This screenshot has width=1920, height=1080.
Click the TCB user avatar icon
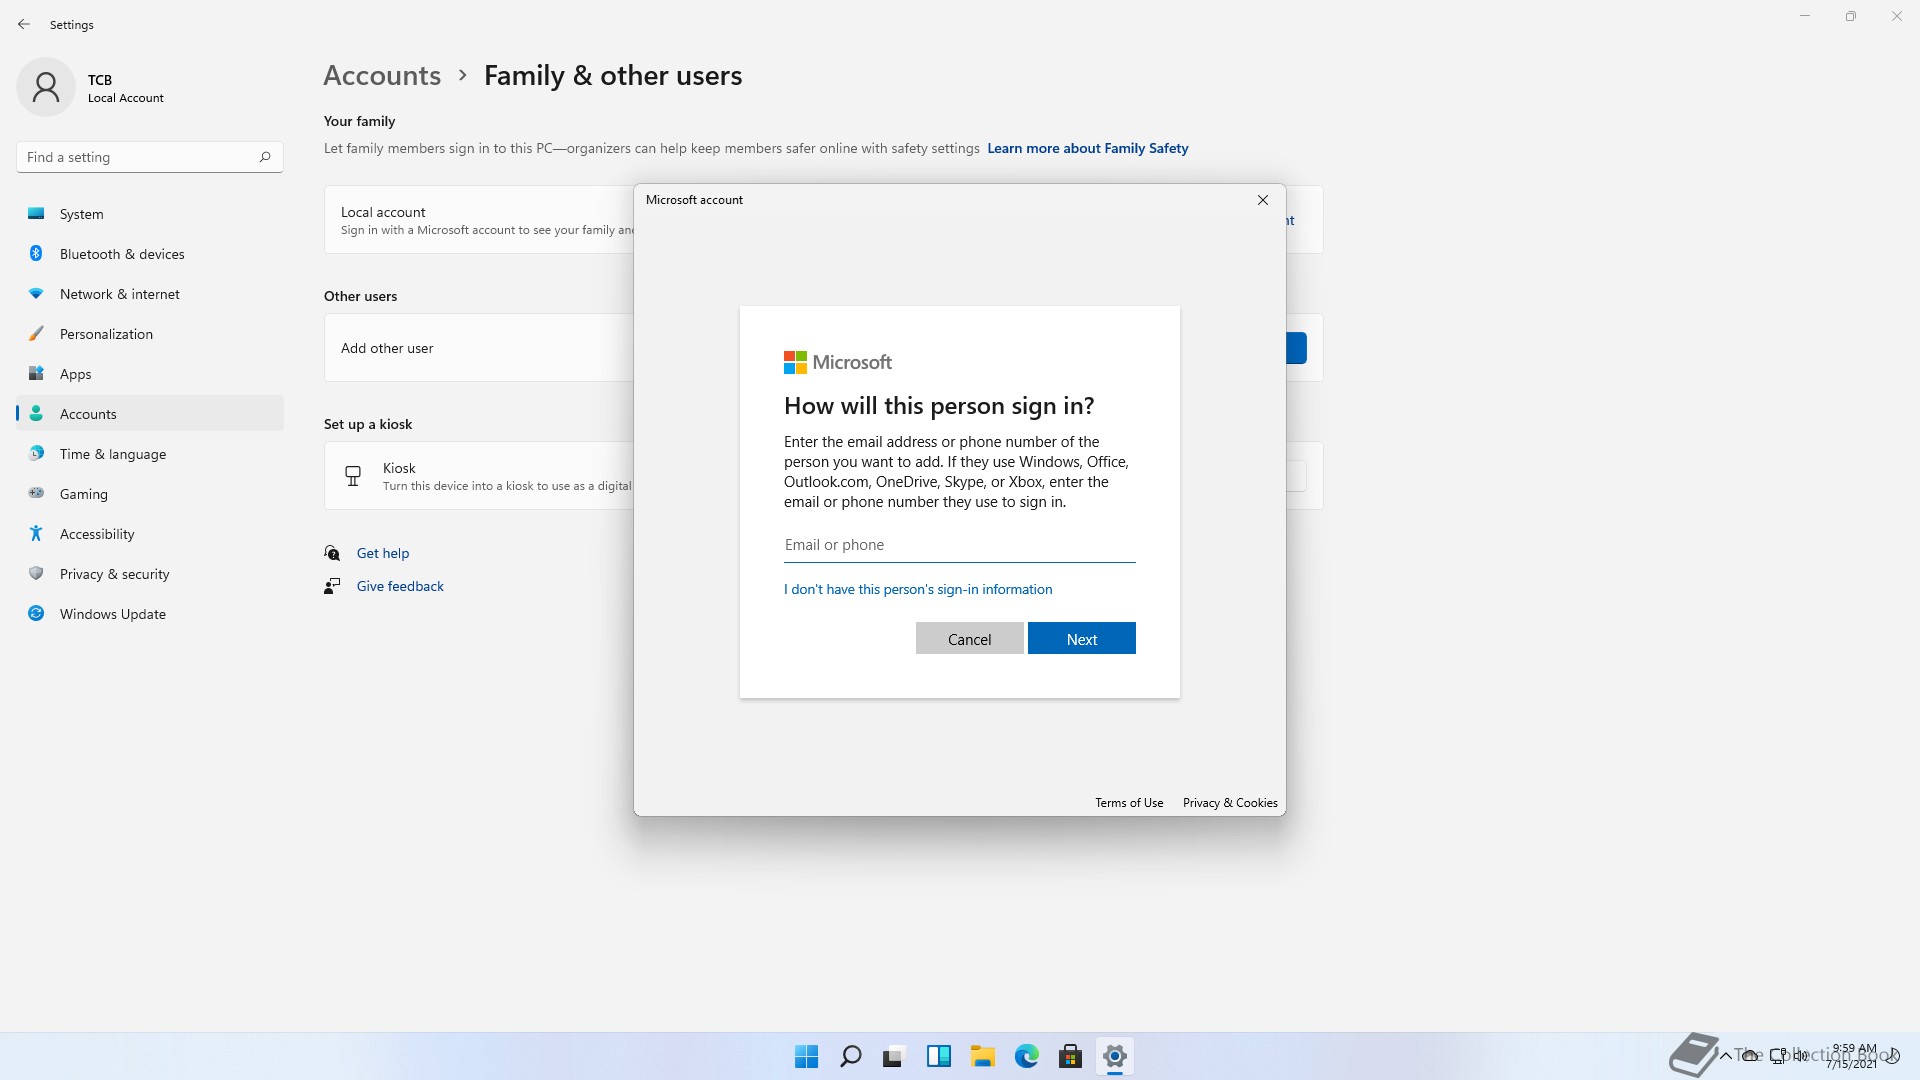(46, 87)
